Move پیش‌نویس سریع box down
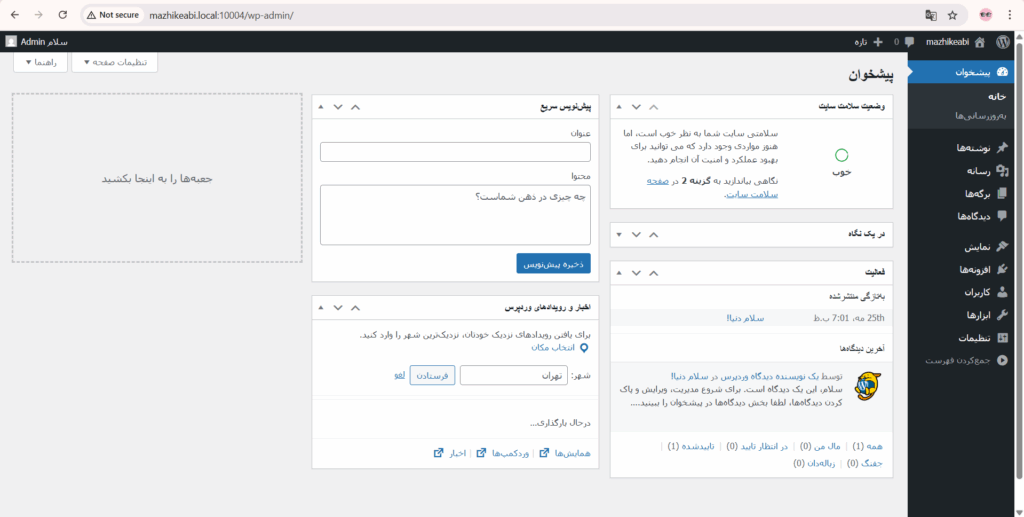The image size is (1024, 517). click(x=338, y=106)
